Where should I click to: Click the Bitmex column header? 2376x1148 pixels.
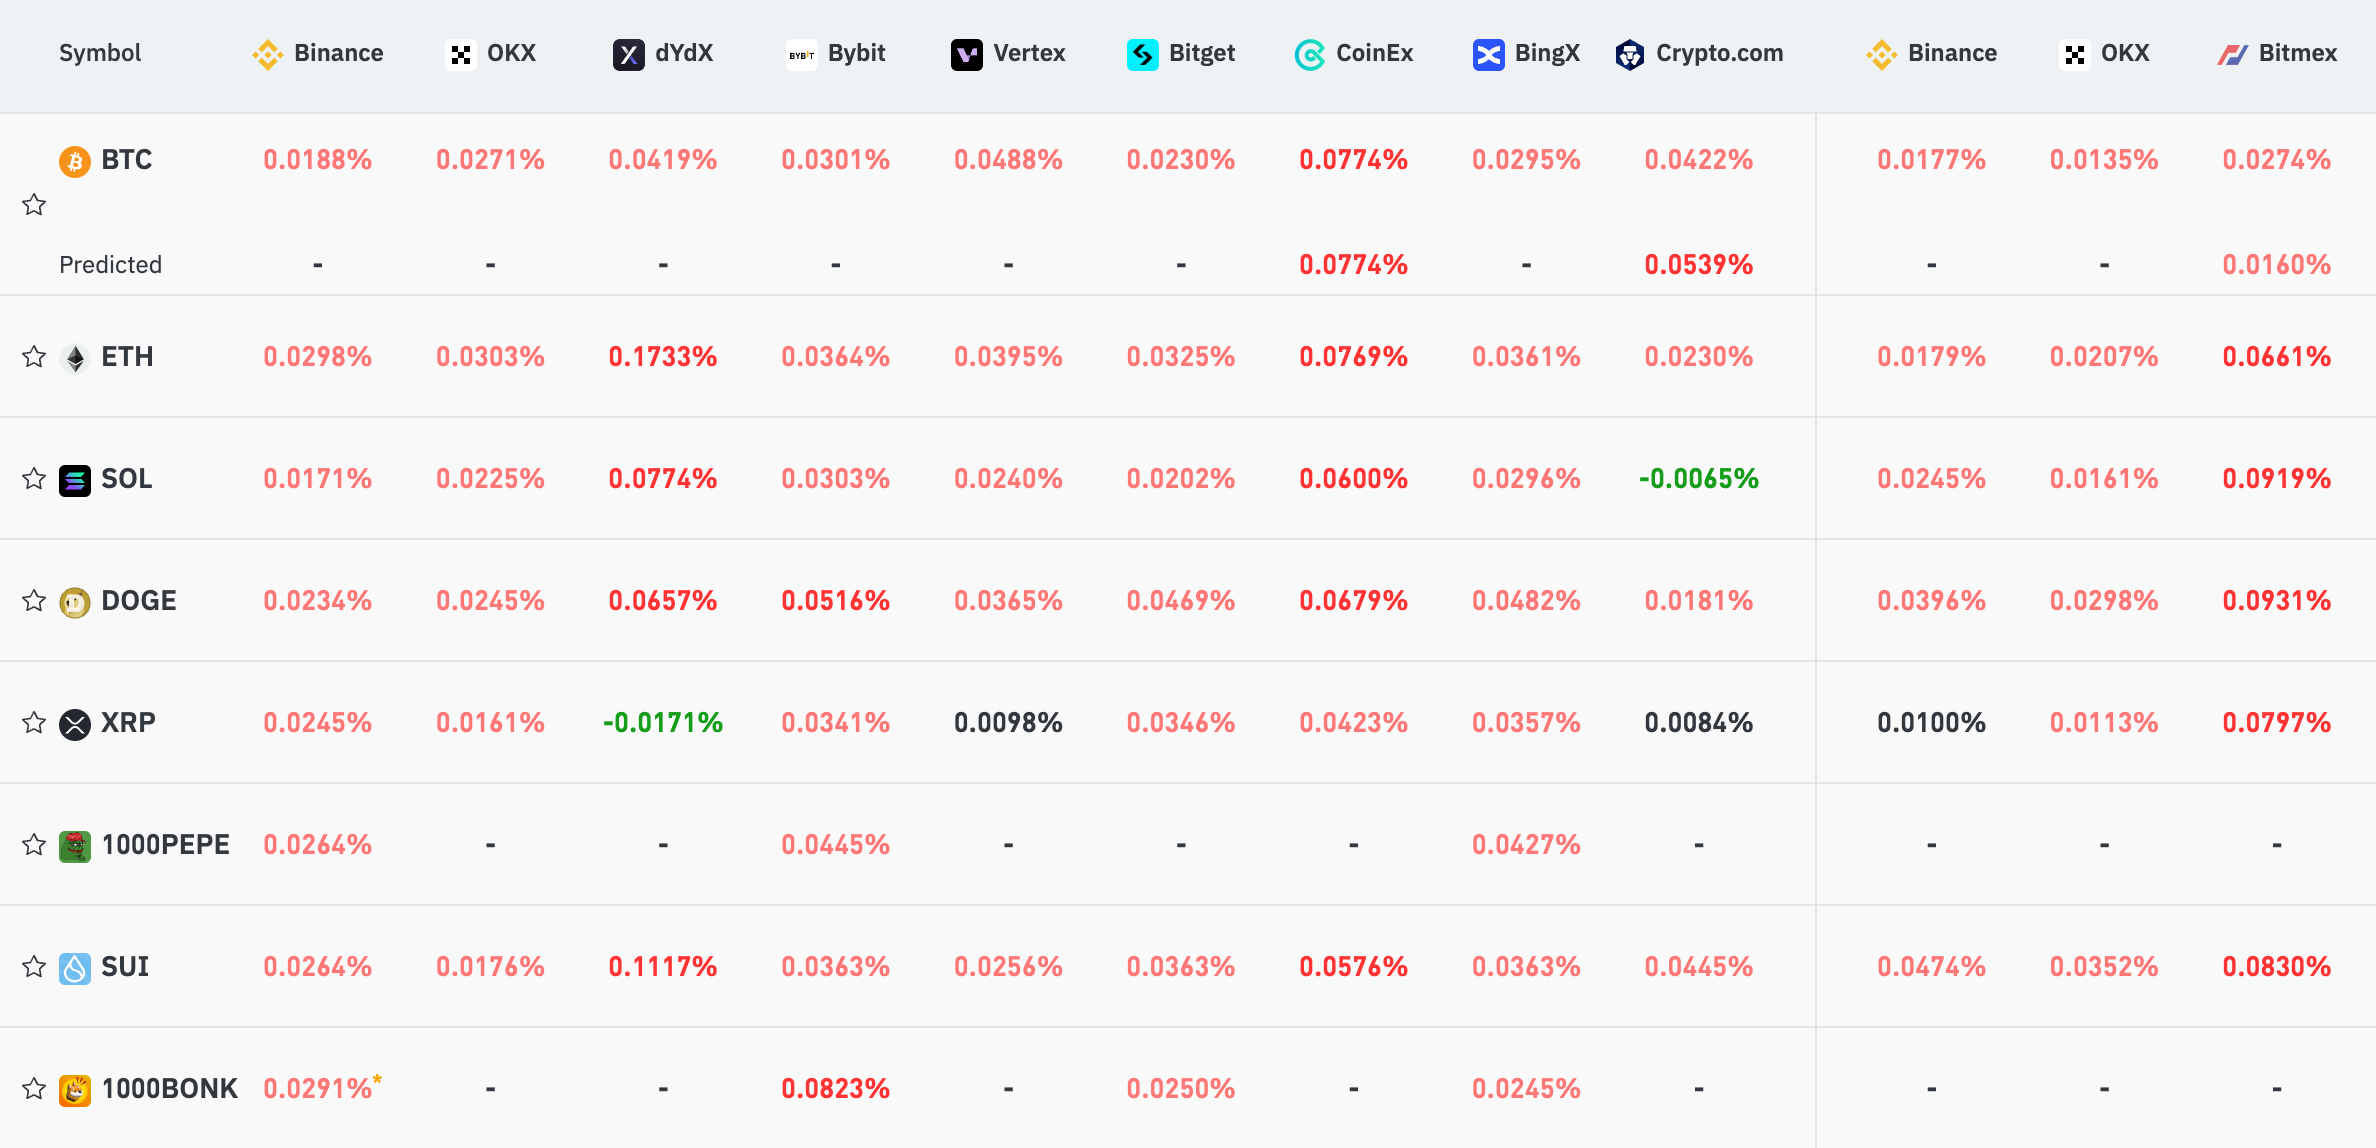click(x=2277, y=54)
